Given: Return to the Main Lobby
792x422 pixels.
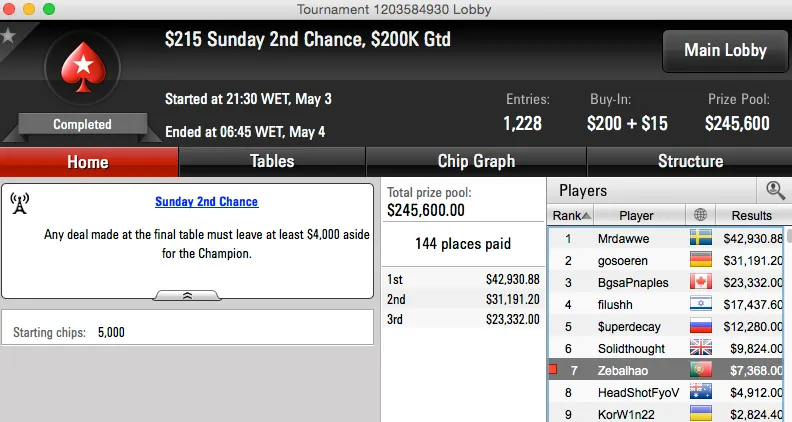Looking at the screenshot, I should tap(725, 50).
